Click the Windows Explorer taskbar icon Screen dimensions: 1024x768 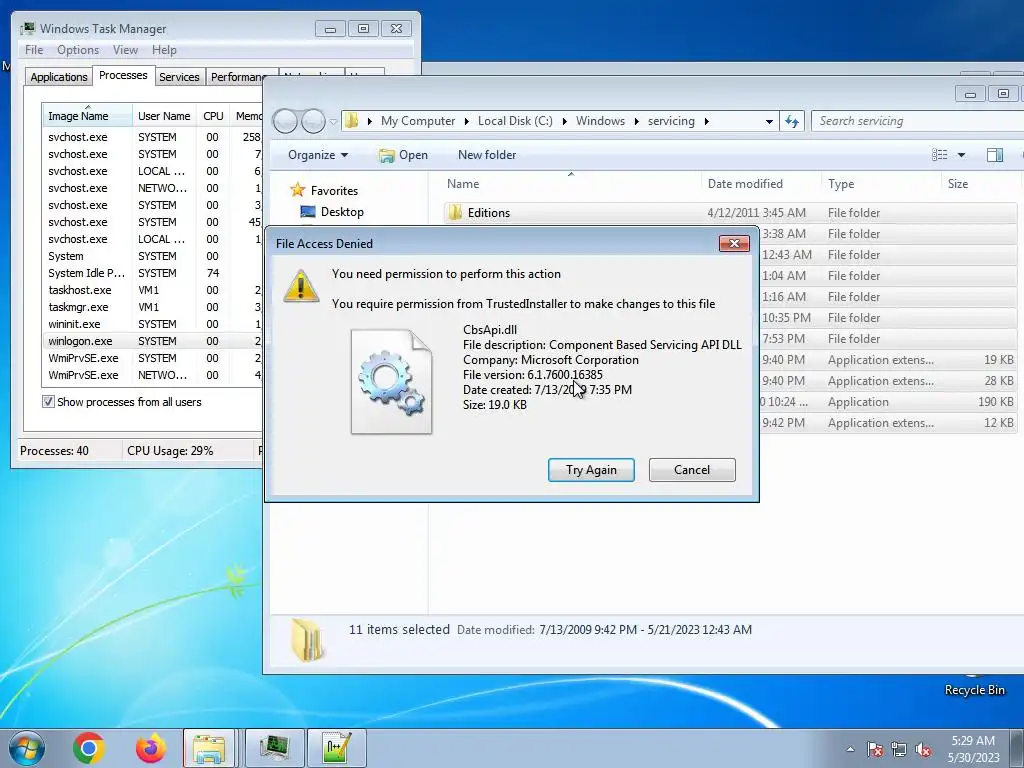click(x=209, y=748)
